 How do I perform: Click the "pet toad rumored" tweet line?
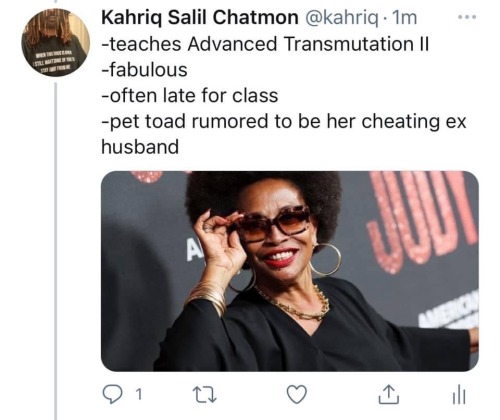pyautogui.click(x=284, y=121)
